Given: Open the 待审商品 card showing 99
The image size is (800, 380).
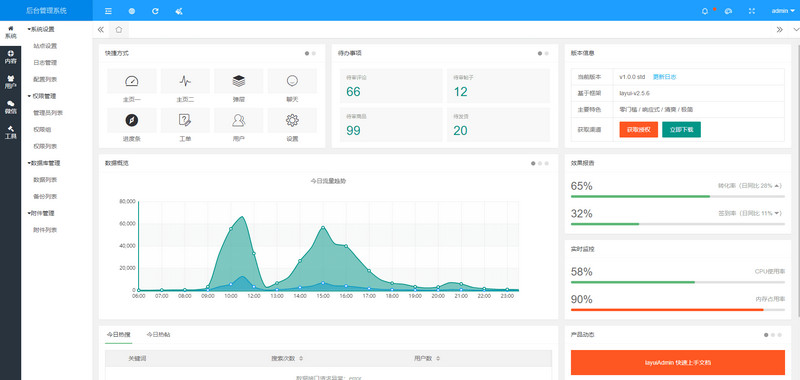Looking at the screenshot, I should (x=391, y=124).
